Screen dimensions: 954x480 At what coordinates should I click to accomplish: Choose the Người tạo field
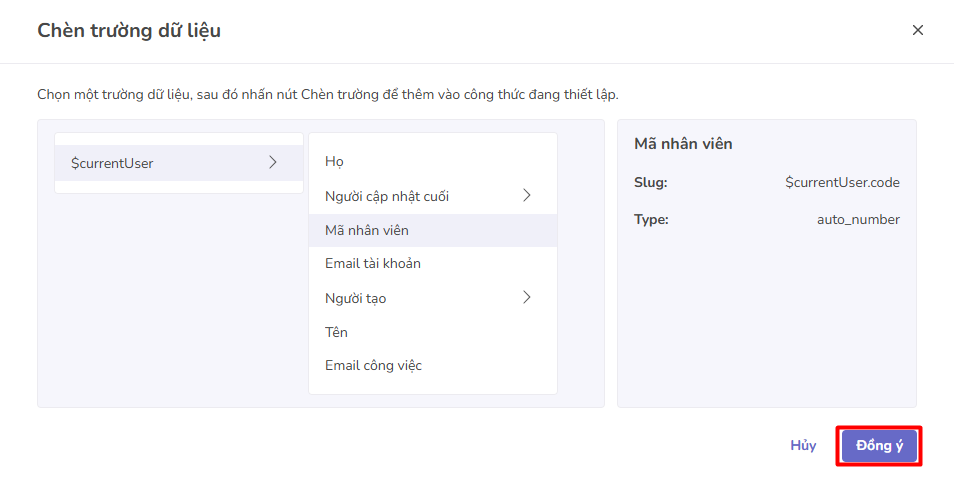355,298
